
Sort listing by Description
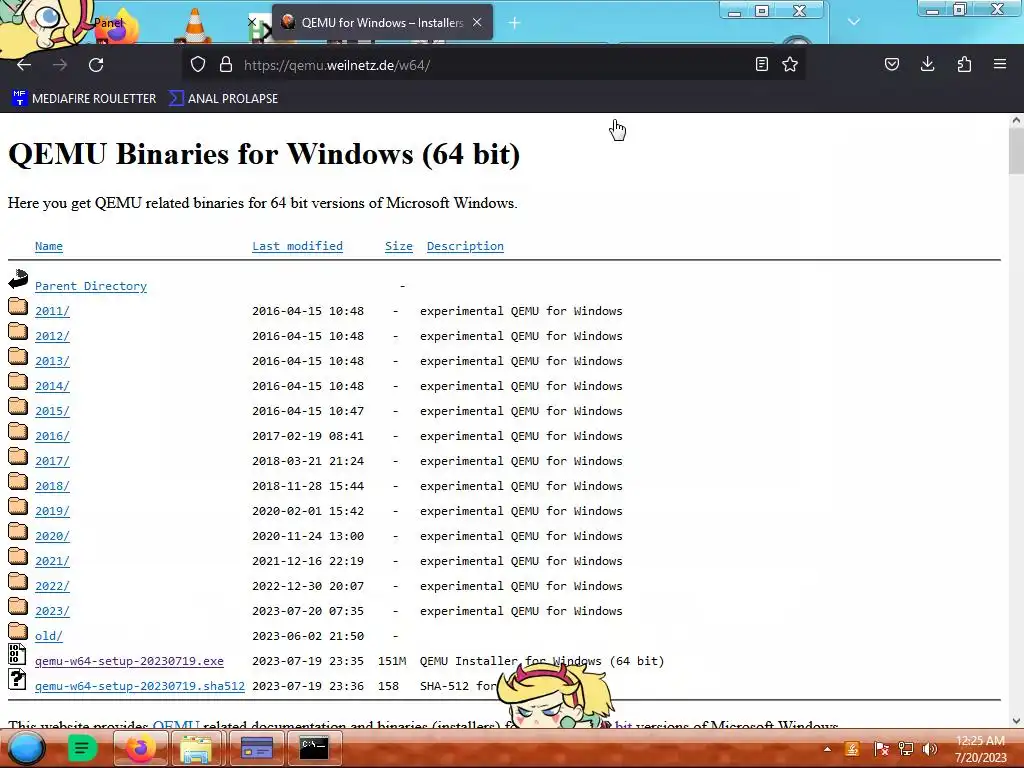click(x=465, y=246)
